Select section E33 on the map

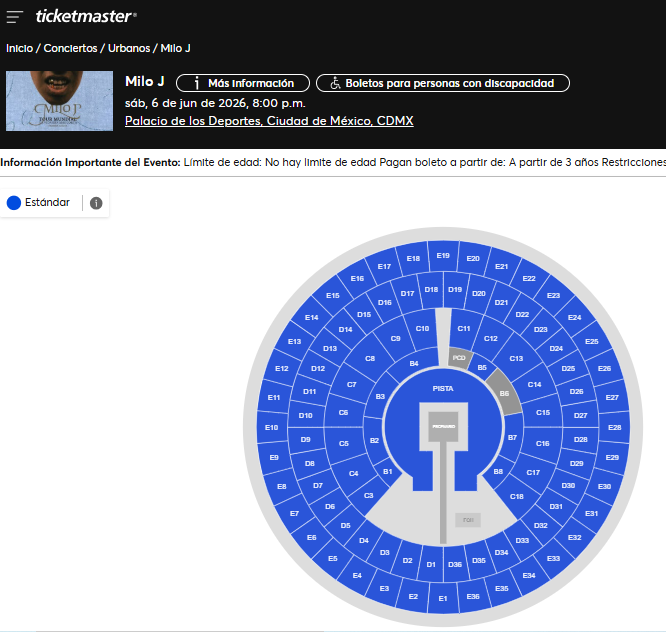pos(553,559)
